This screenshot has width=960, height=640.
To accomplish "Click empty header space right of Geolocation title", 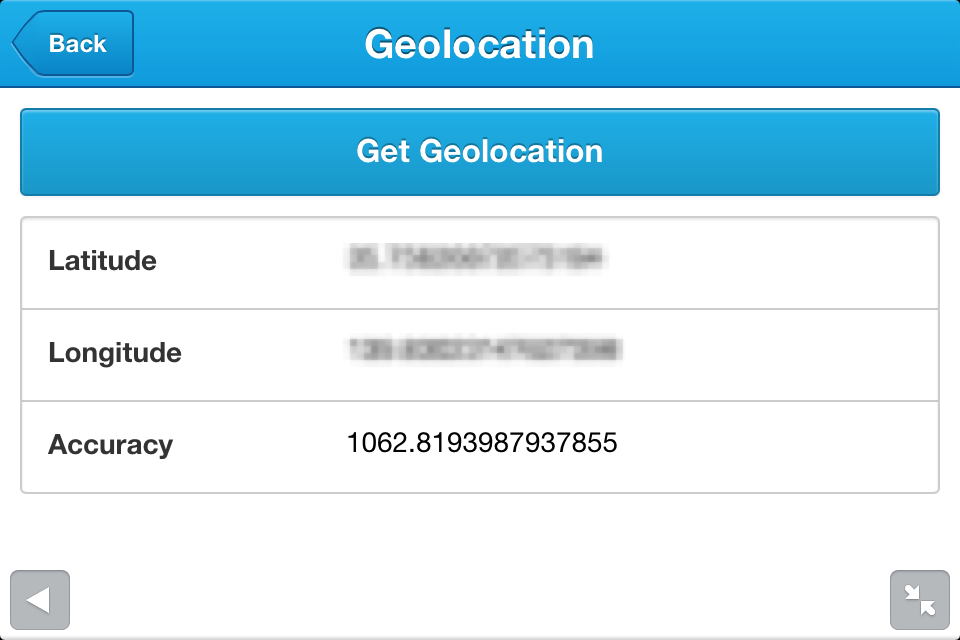I will coord(780,45).
